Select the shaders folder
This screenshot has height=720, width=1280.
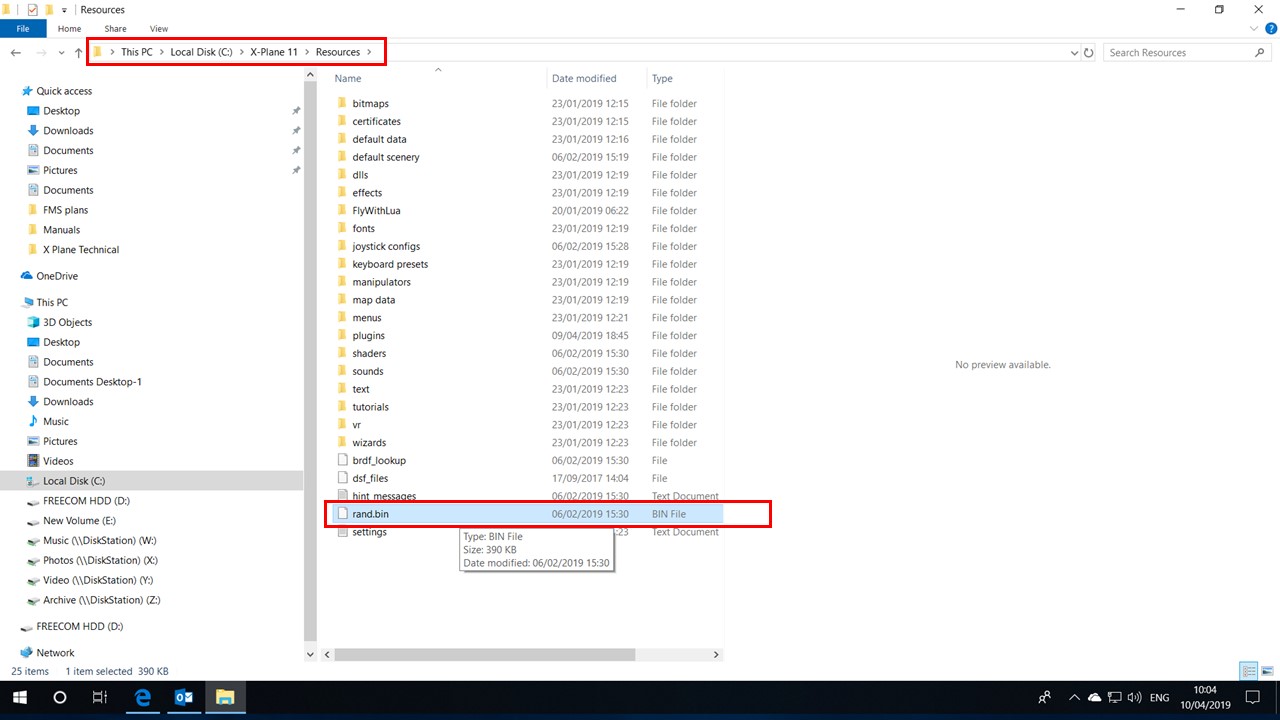tap(368, 353)
